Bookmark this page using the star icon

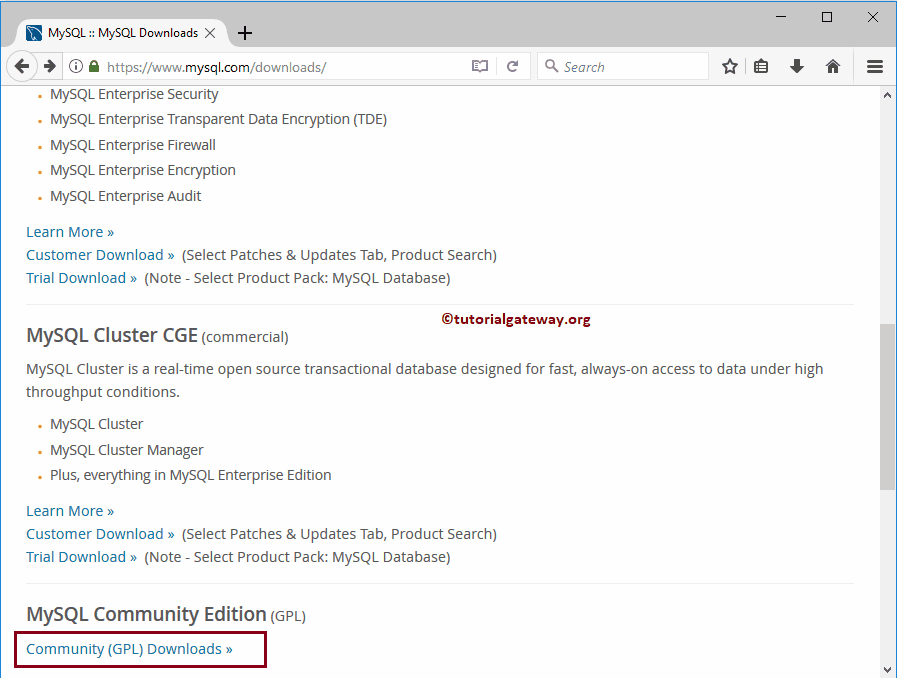click(x=729, y=66)
